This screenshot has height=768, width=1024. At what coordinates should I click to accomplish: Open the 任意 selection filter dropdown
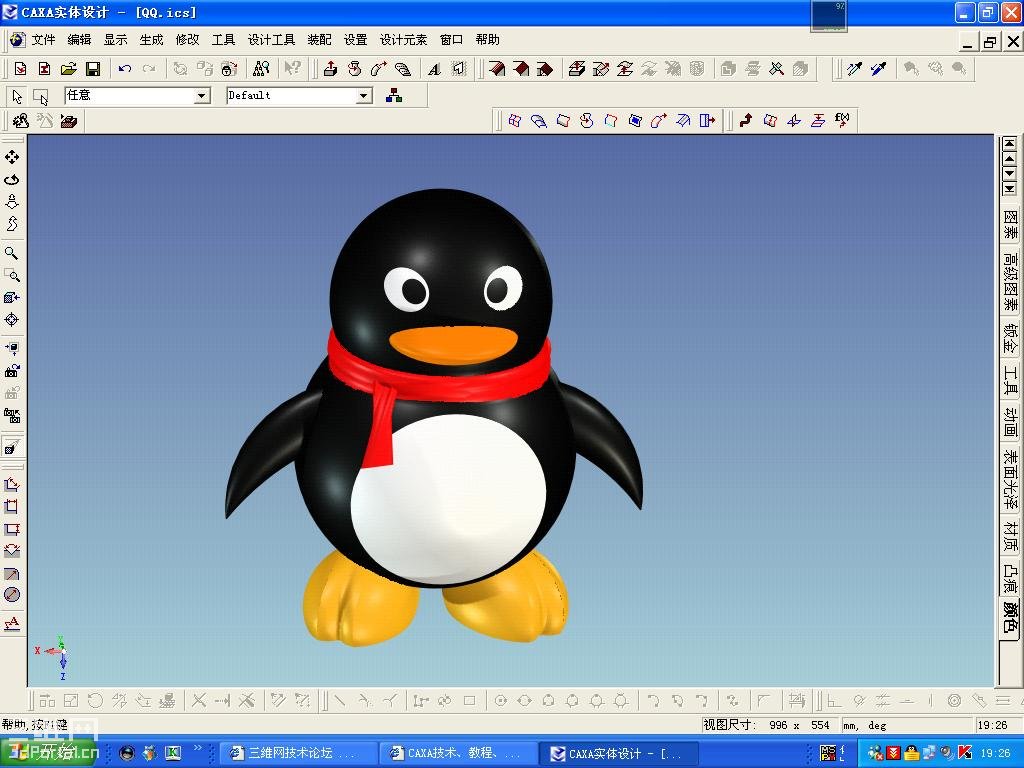[202, 96]
